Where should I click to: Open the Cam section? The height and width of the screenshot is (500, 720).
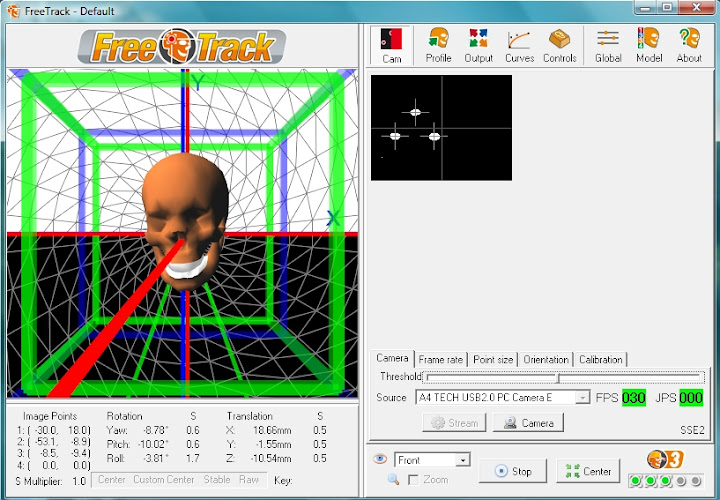[391, 45]
